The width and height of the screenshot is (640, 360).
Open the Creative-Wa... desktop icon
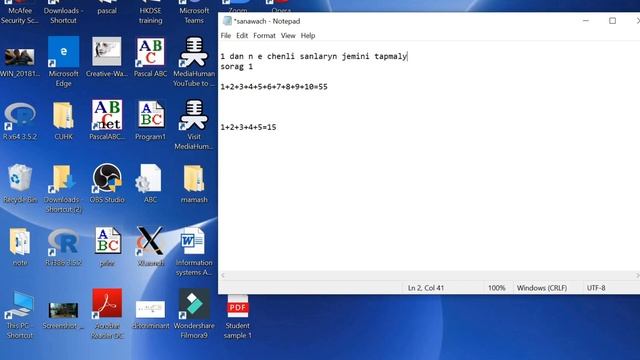coord(107,52)
